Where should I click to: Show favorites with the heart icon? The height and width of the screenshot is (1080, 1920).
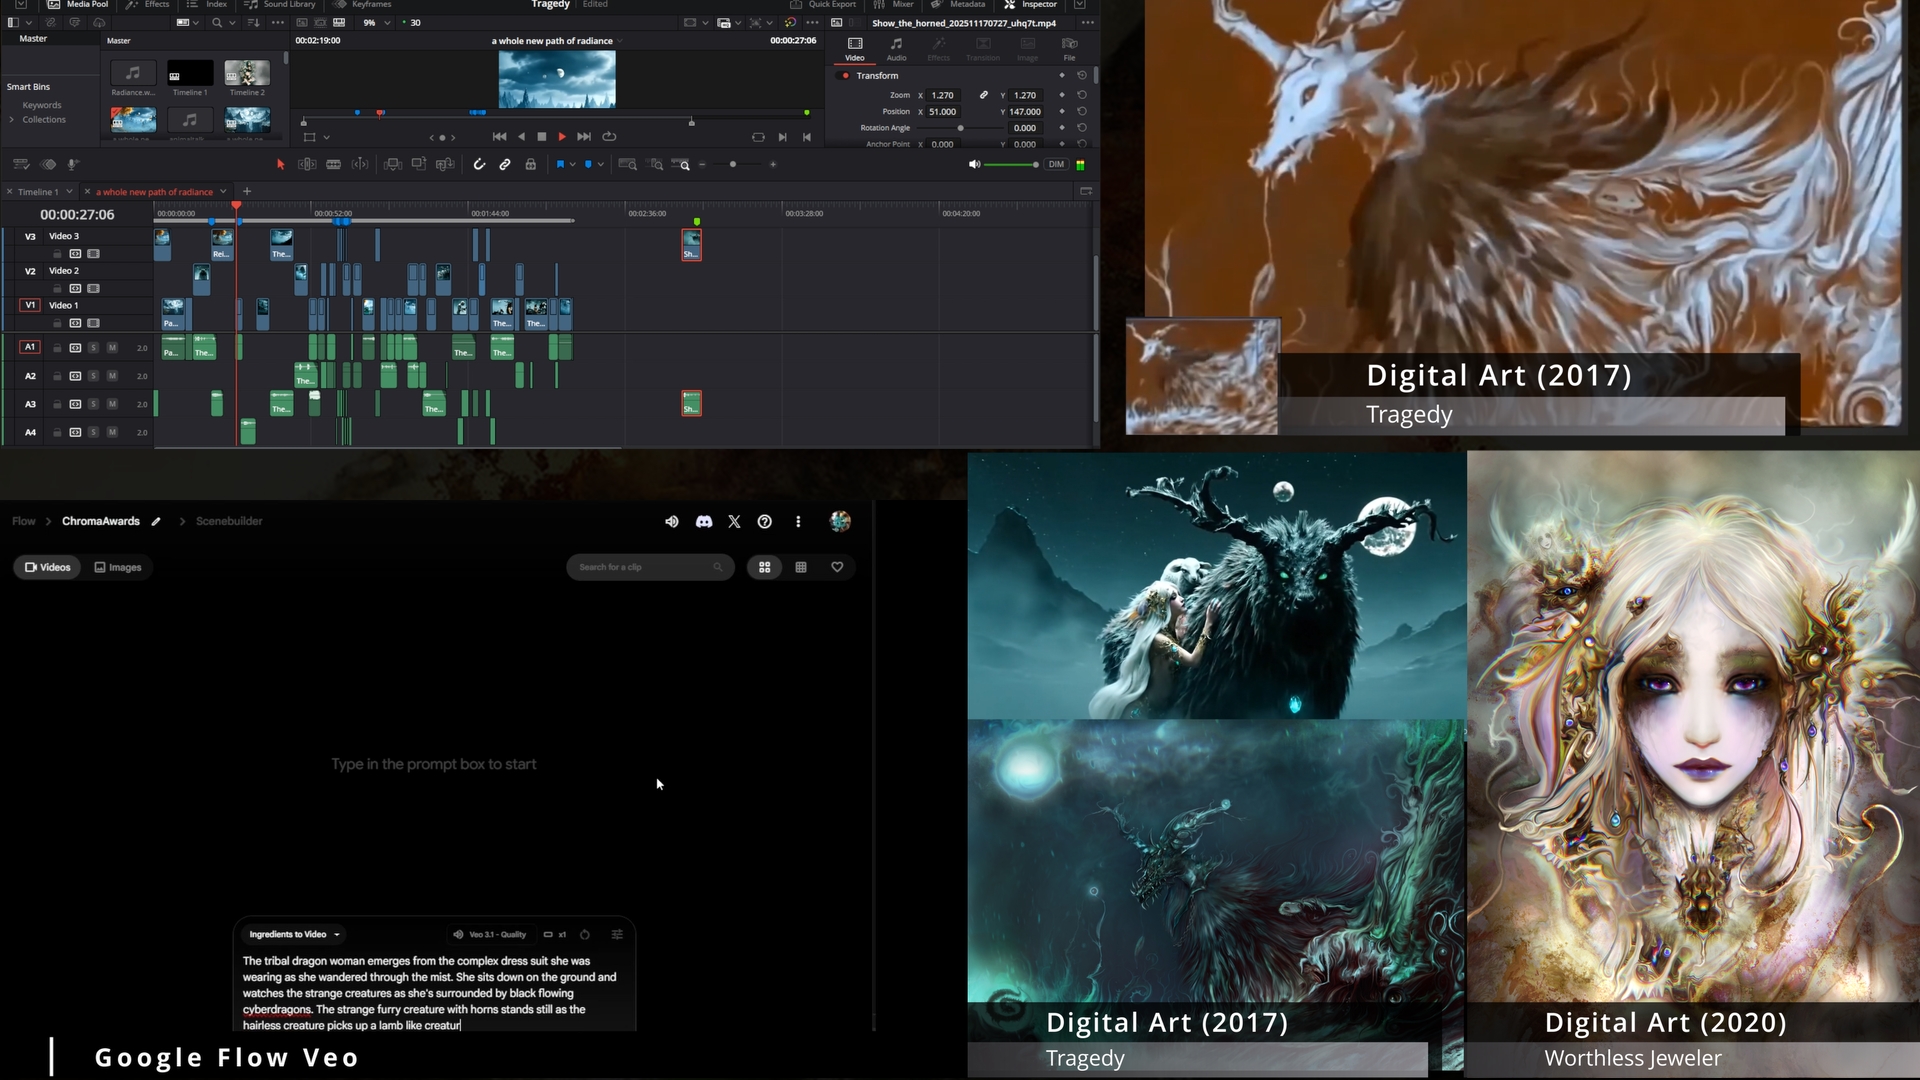(837, 567)
